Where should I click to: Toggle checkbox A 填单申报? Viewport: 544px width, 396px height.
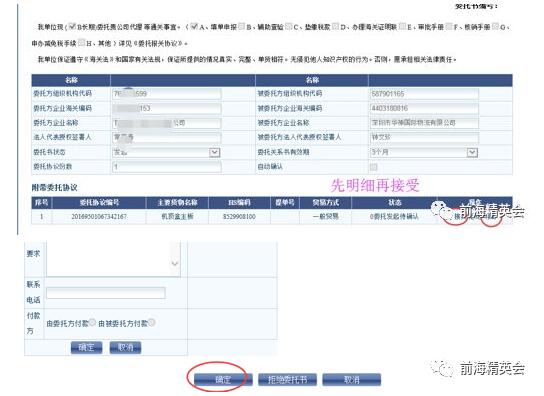(195, 26)
